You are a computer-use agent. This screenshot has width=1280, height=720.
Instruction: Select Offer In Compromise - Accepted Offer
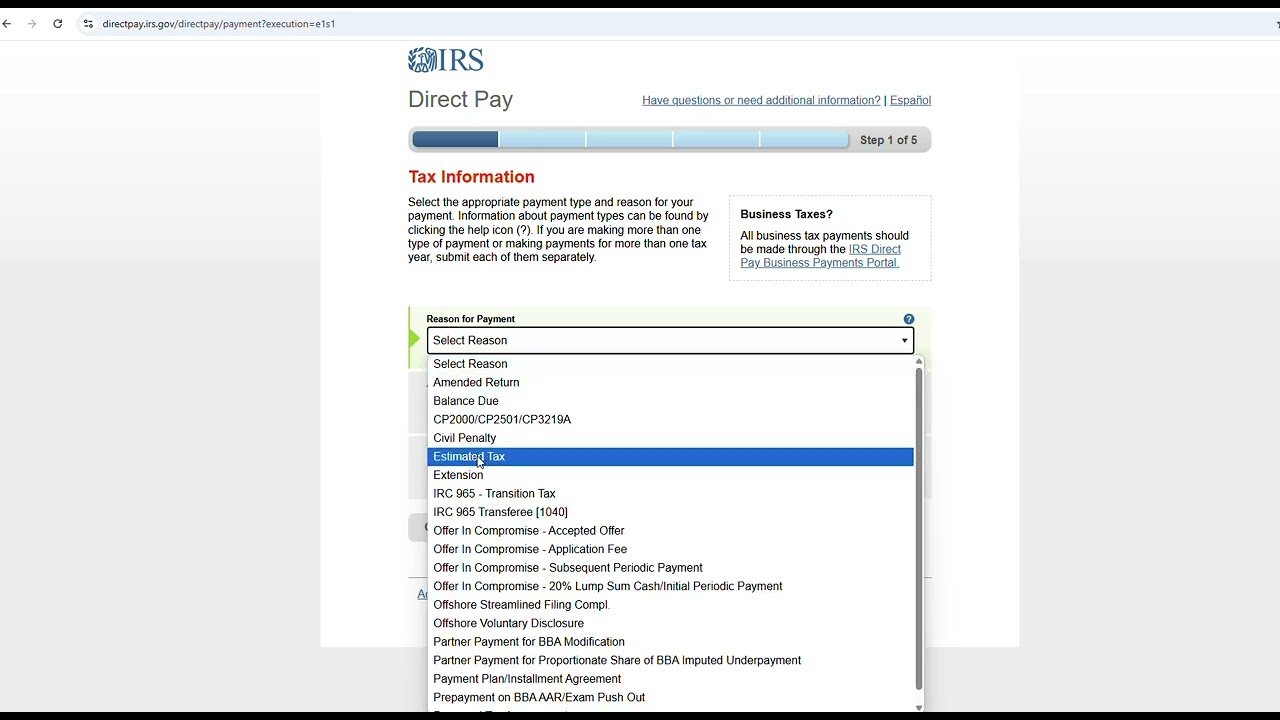pos(670,531)
